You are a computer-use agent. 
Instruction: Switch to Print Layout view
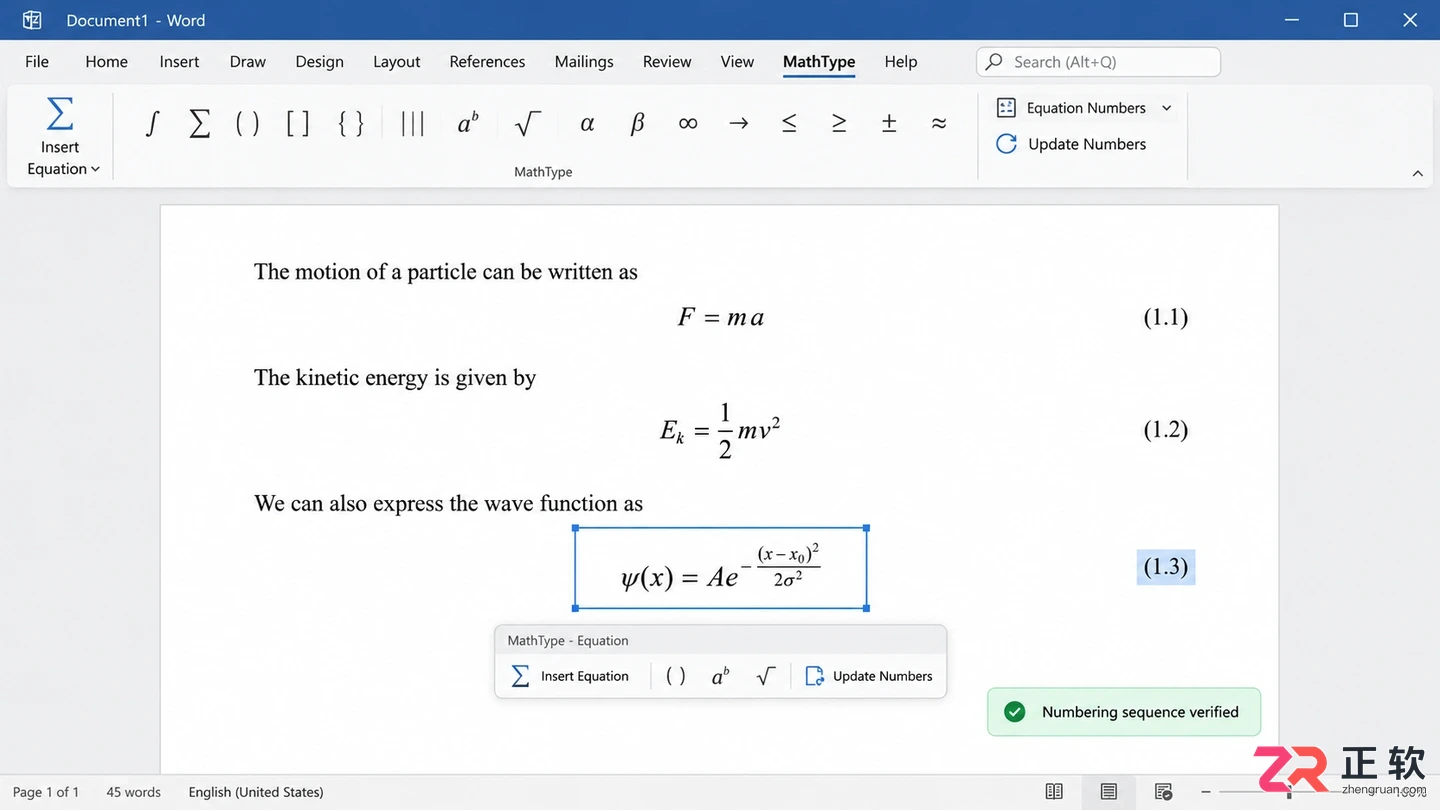[1108, 792]
